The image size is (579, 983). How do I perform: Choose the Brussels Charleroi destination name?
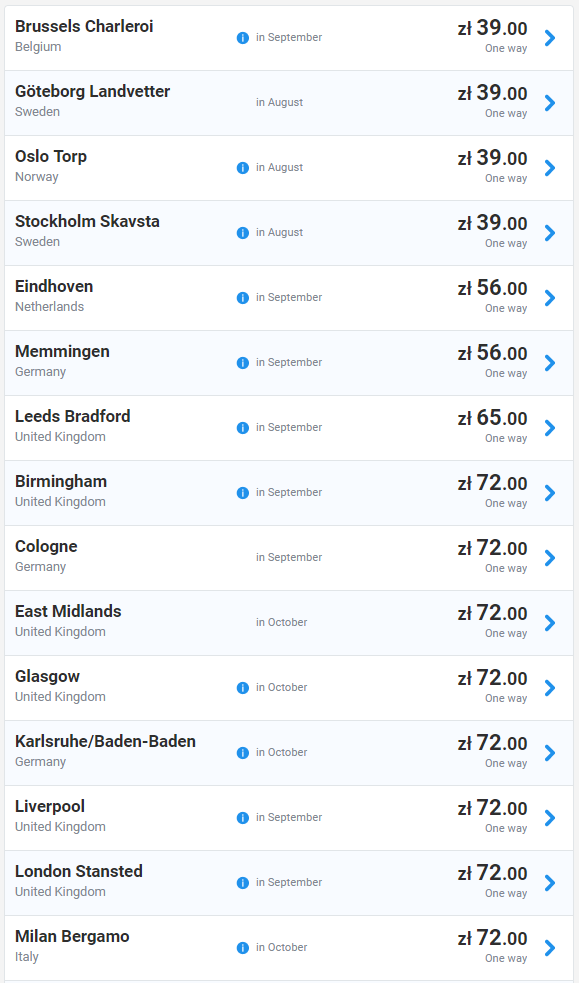pyautogui.click(x=84, y=26)
